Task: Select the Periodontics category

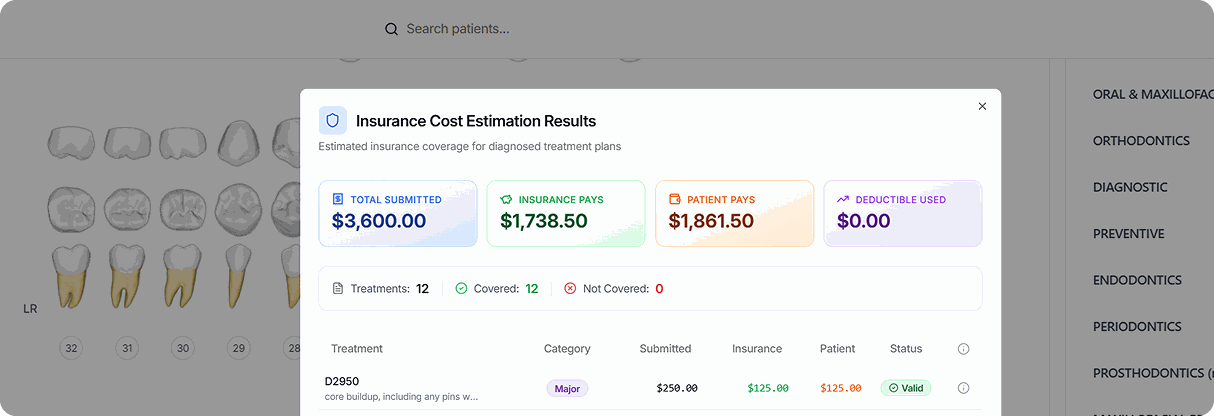Action: click(x=1137, y=326)
